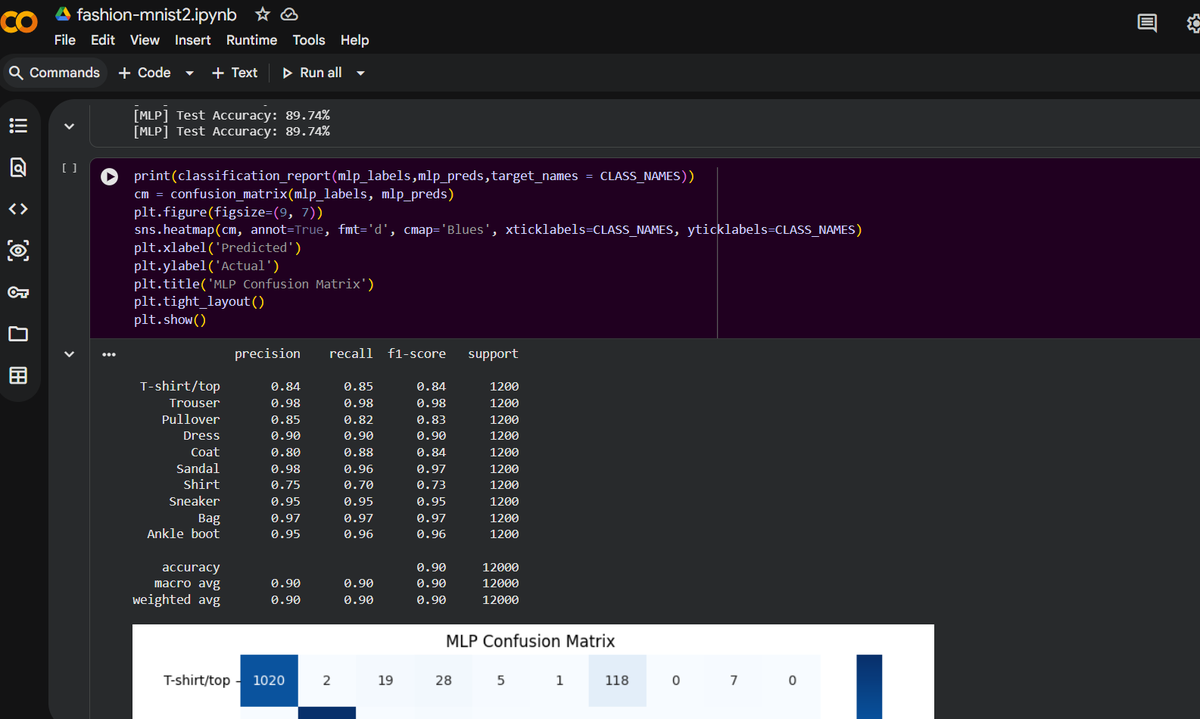Click the fashion-mnist2.ipynb notebook title
This screenshot has width=1200, height=719.
(157, 15)
